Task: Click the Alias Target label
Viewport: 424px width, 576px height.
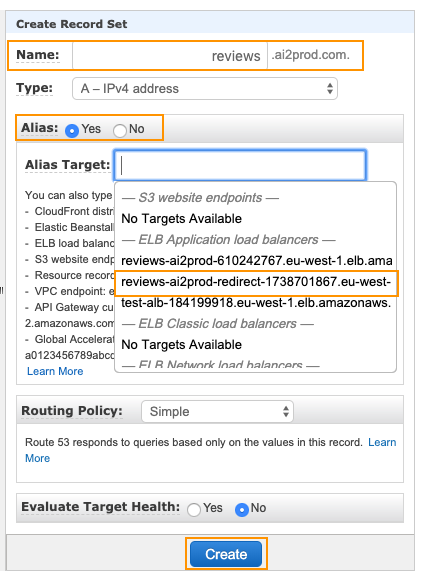Action: (68, 165)
